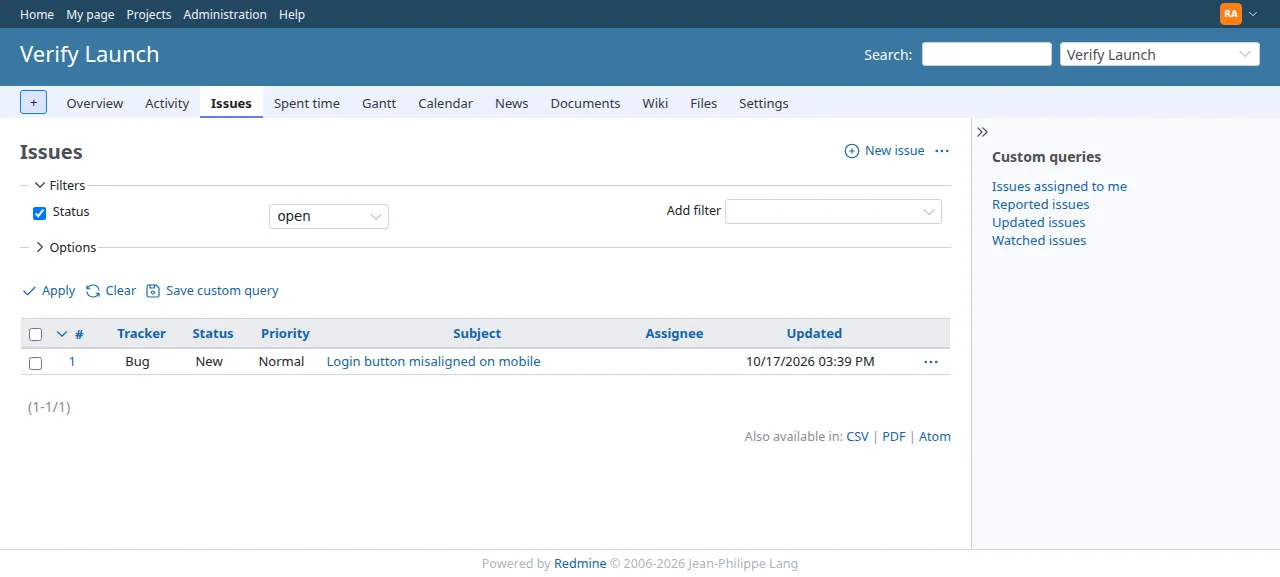Screen dimensions: 1280x577
Task: Open the Gantt tab
Action: [379, 103]
